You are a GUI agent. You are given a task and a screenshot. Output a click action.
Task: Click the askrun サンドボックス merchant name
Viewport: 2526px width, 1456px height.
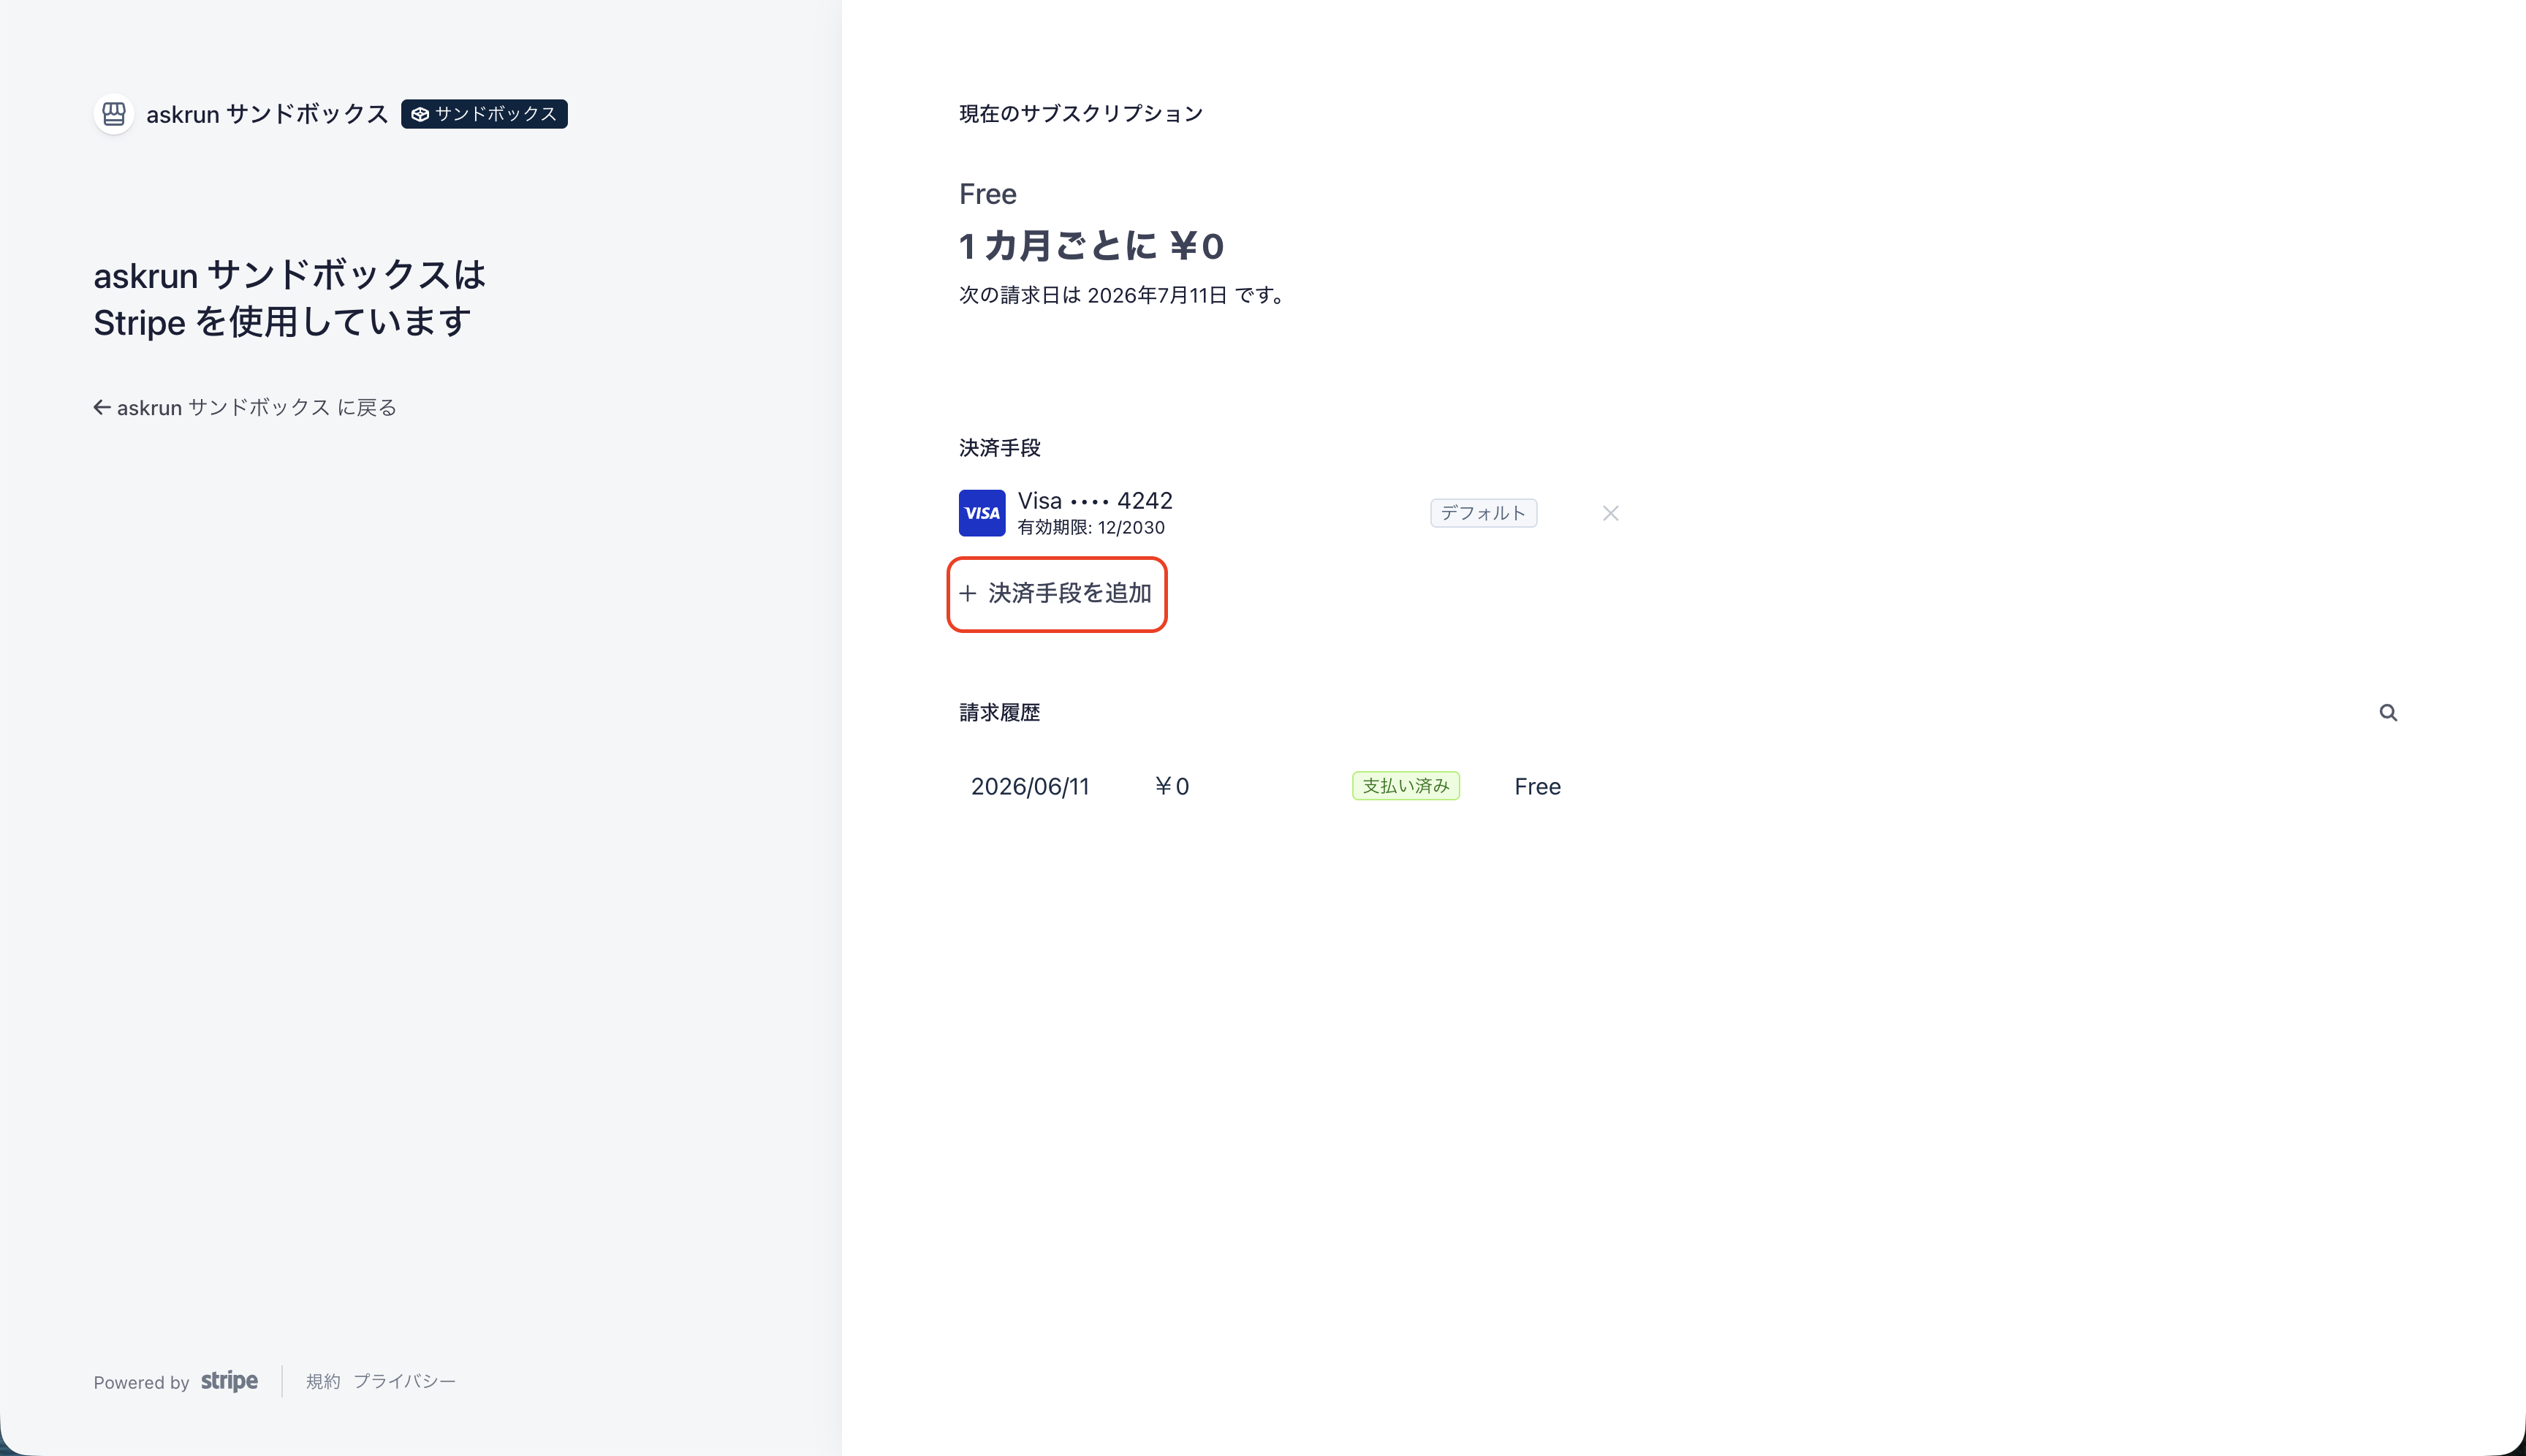pyautogui.click(x=267, y=114)
